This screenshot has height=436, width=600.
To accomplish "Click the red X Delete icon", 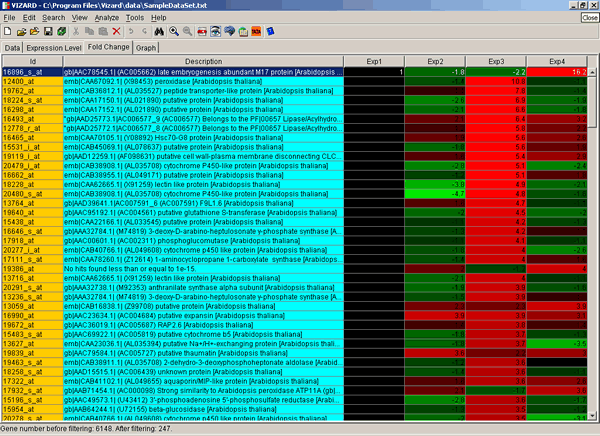I will click(x=116, y=31).
